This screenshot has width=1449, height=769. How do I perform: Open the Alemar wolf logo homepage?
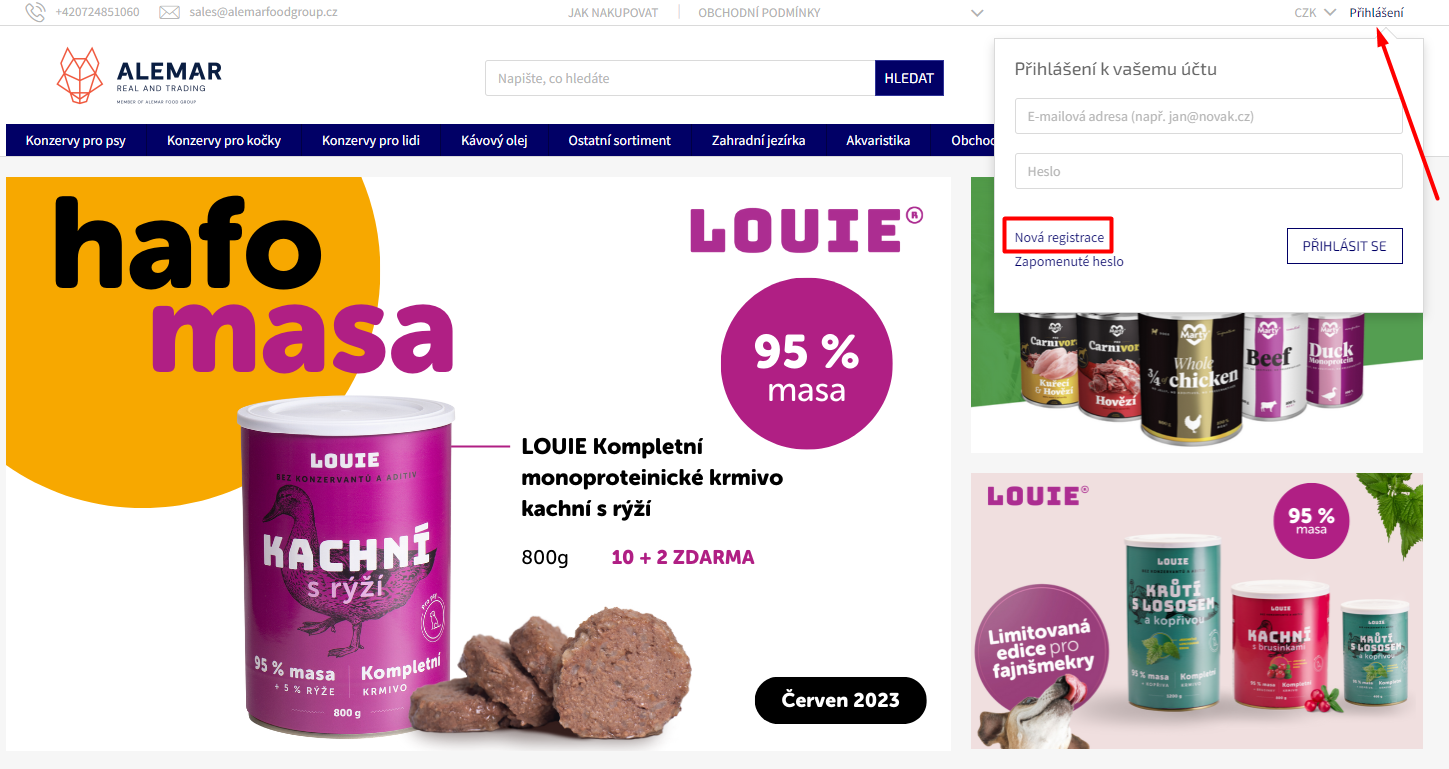(x=139, y=76)
